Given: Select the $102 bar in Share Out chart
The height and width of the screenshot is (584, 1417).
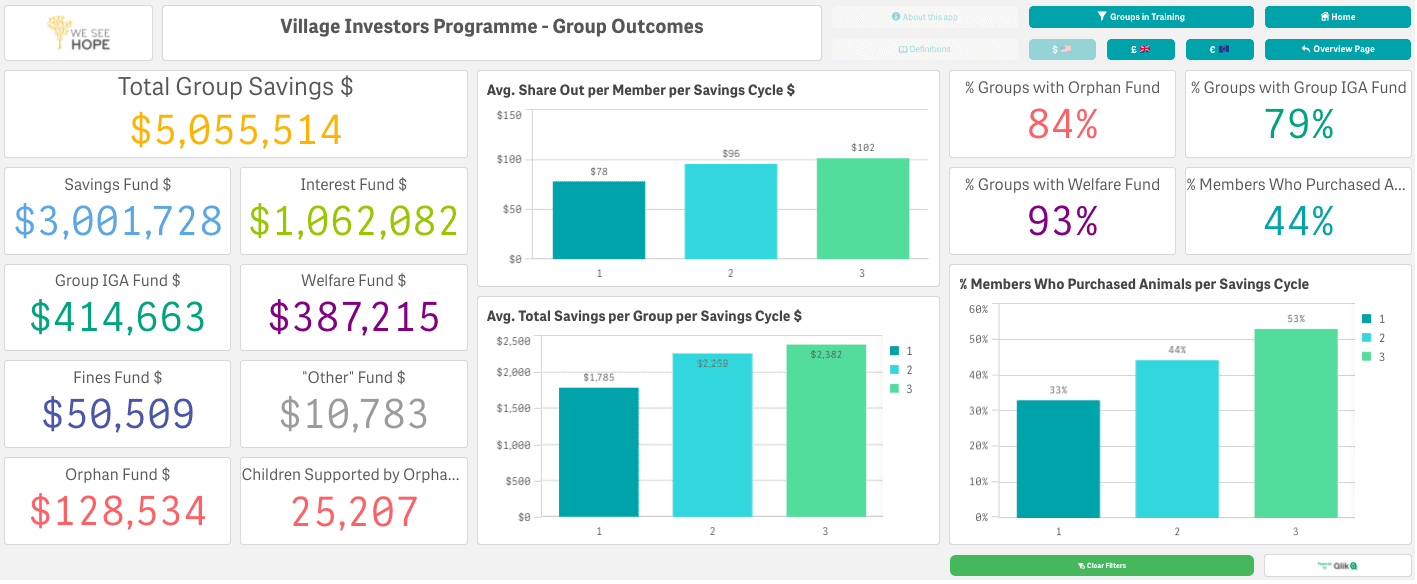Looking at the screenshot, I should pos(863,208).
